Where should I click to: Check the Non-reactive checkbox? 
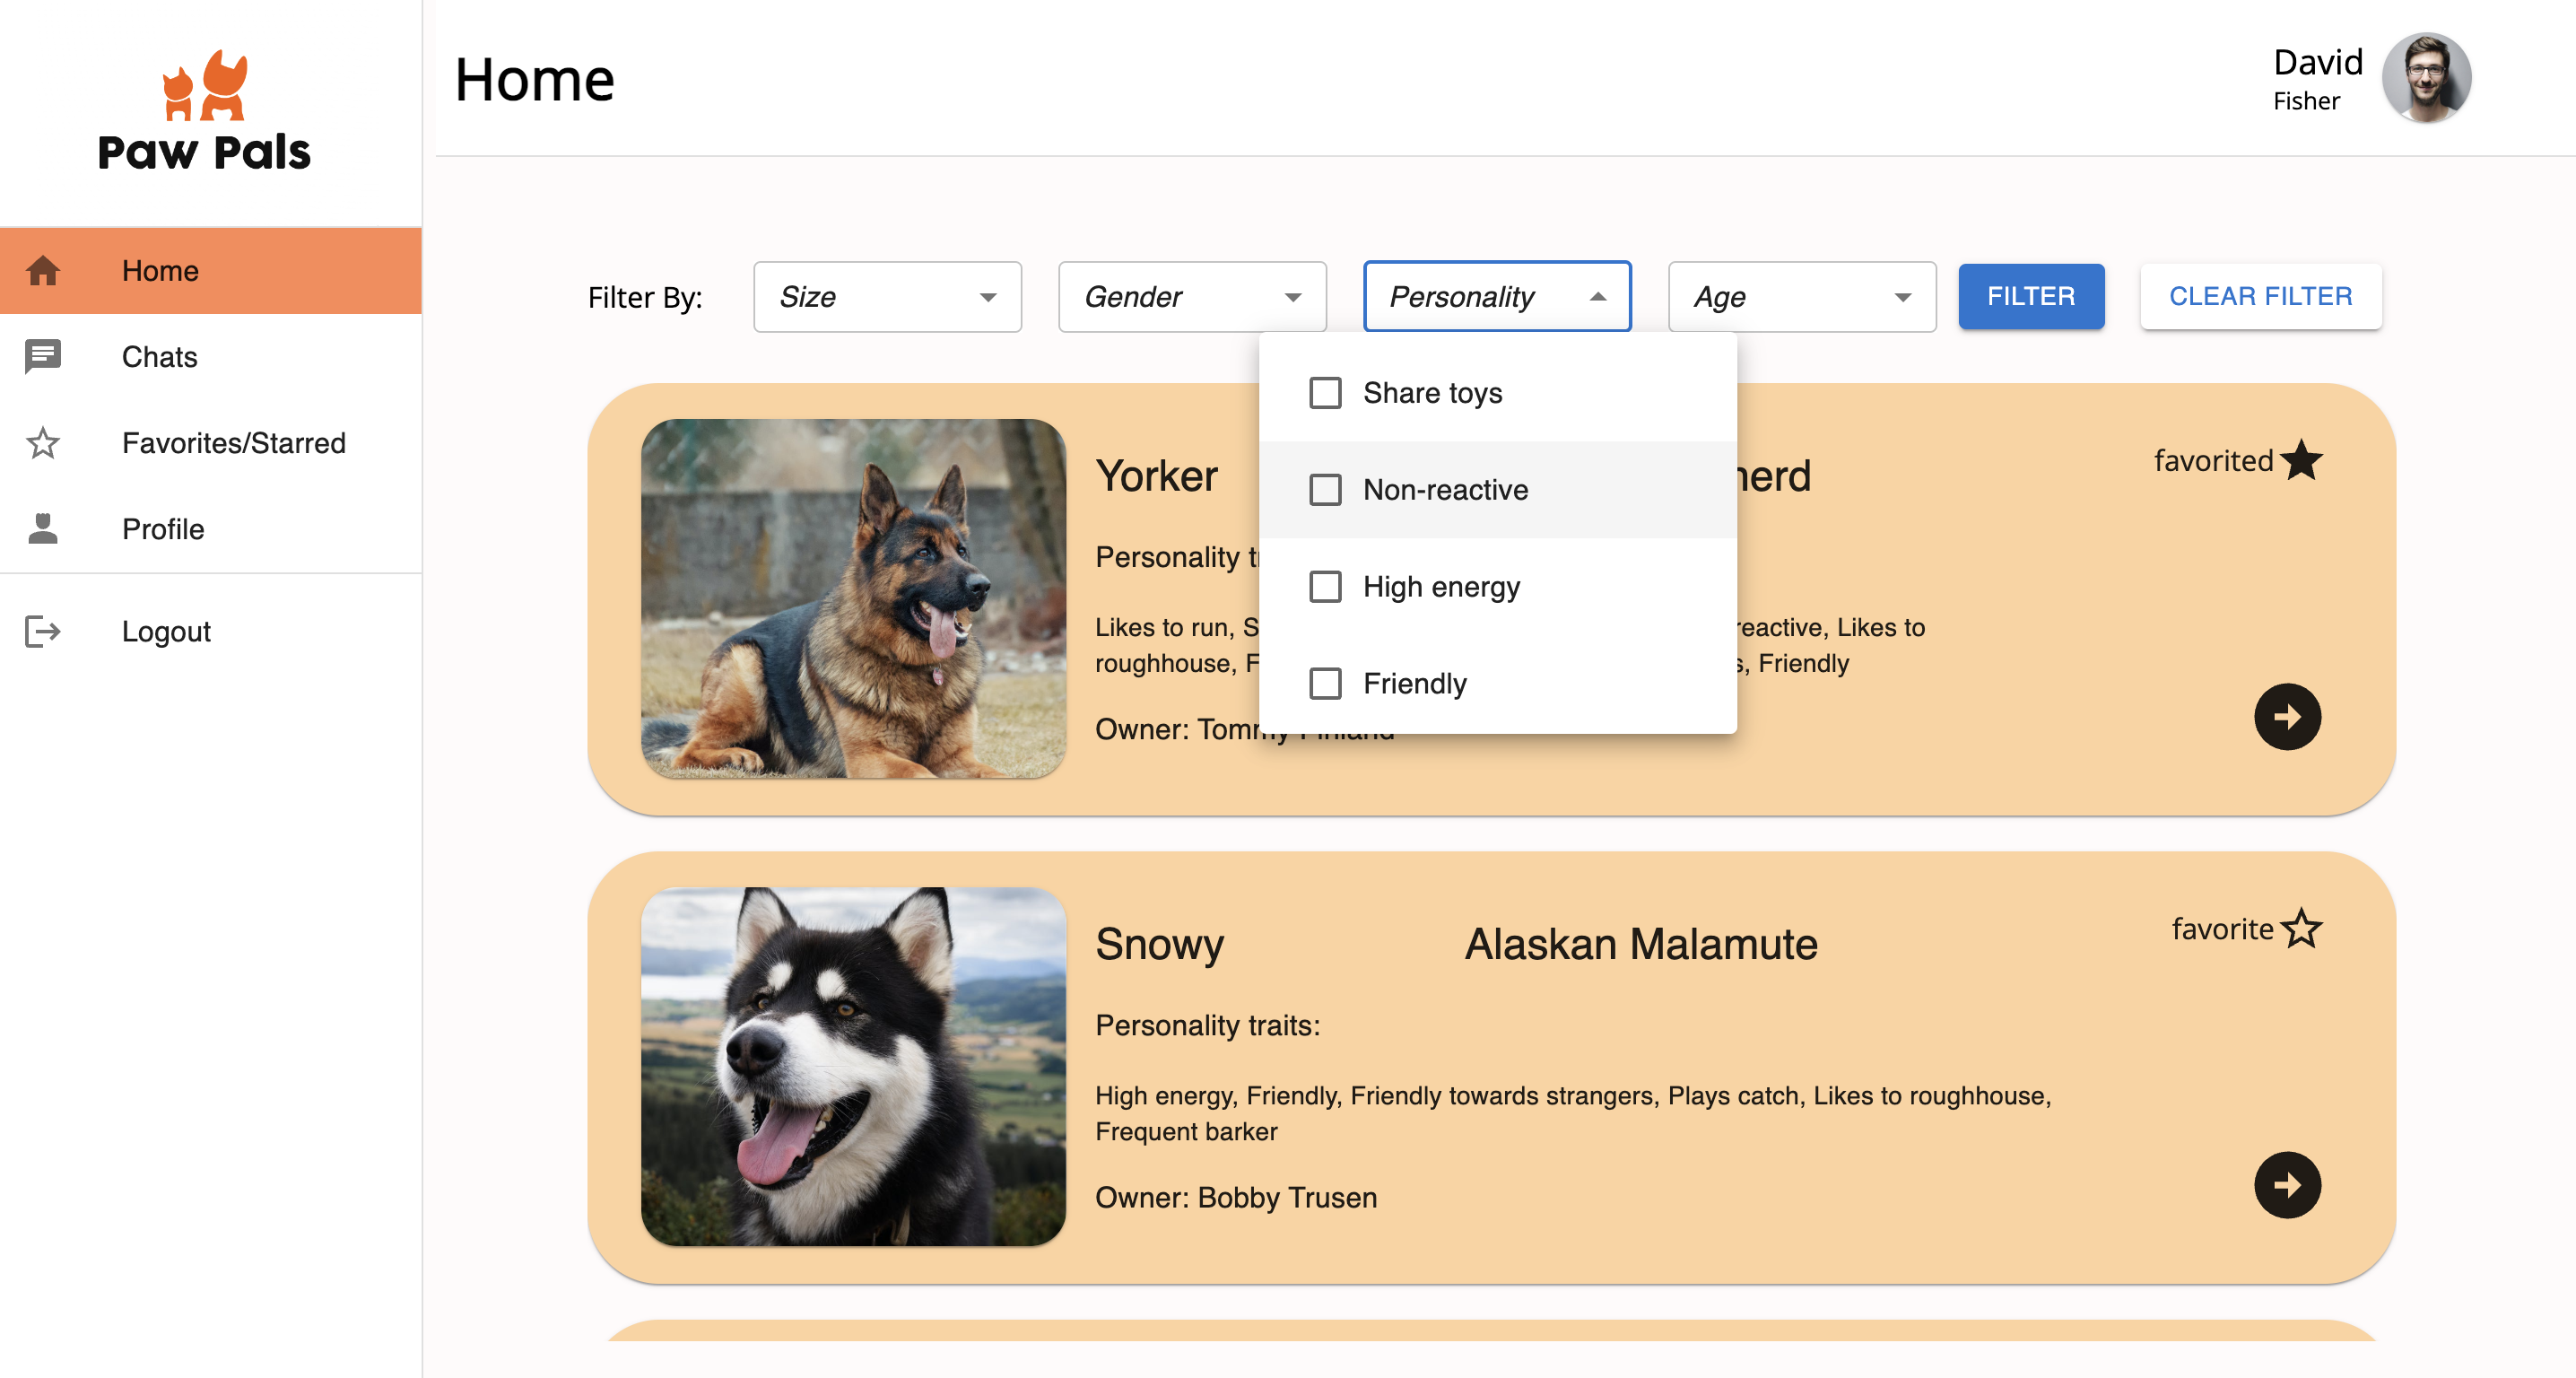tap(1325, 490)
